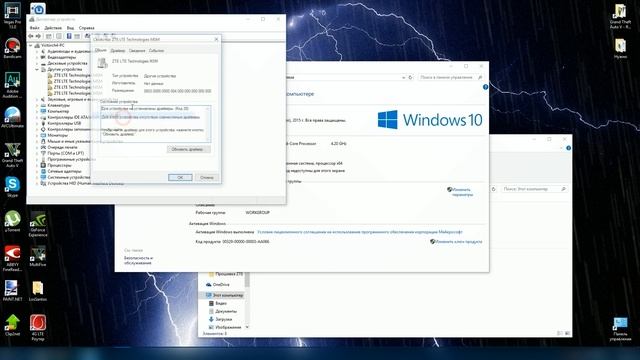Launch Grand Theft Auto V shortcut on left
The height and width of the screenshot is (360, 640).
pos(12,155)
